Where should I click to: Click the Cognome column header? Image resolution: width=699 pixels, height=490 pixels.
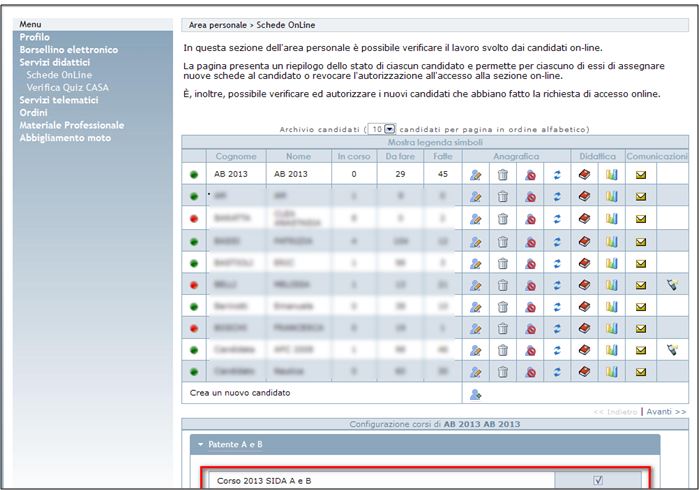tap(235, 157)
